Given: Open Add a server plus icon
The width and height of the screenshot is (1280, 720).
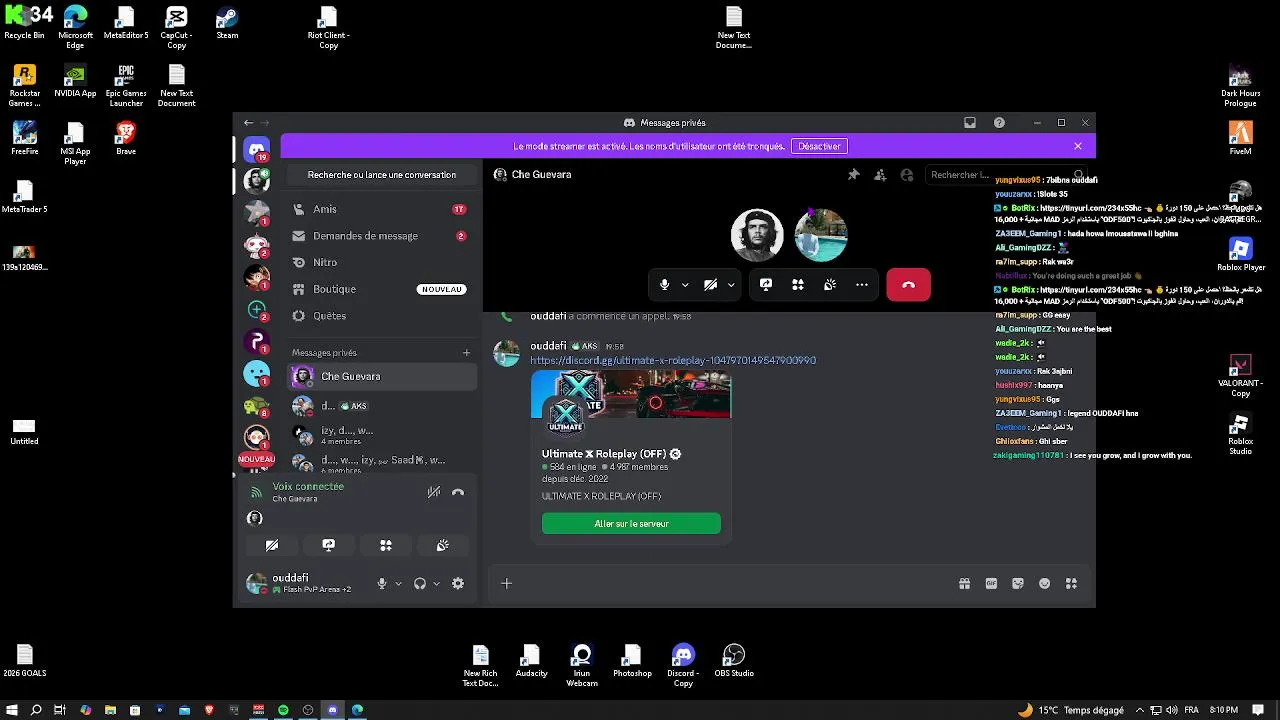Looking at the screenshot, I should click(257, 310).
